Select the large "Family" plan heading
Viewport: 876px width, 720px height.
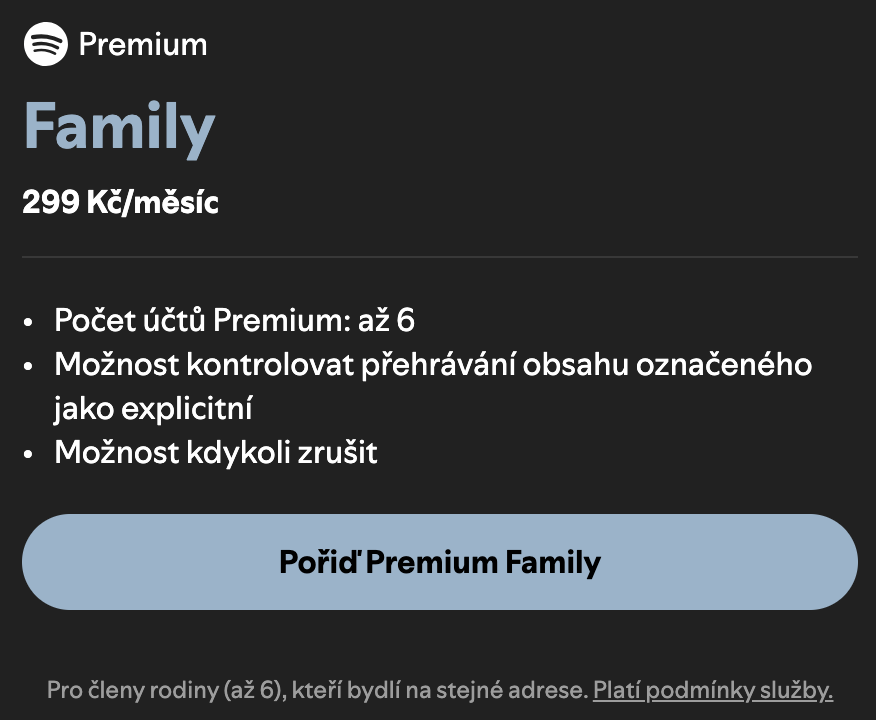(x=119, y=127)
